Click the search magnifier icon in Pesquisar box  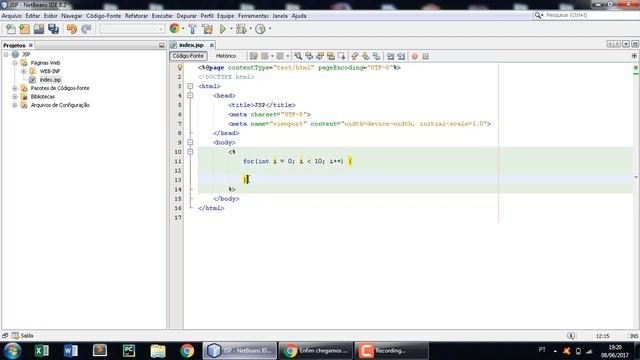point(539,15)
